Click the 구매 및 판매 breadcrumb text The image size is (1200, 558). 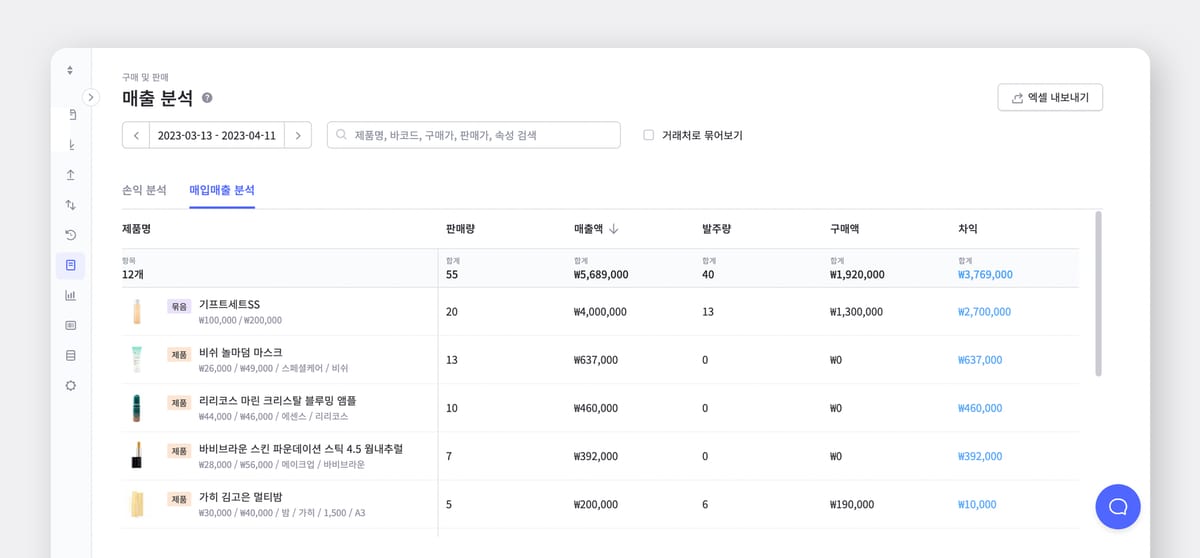tap(145, 77)
